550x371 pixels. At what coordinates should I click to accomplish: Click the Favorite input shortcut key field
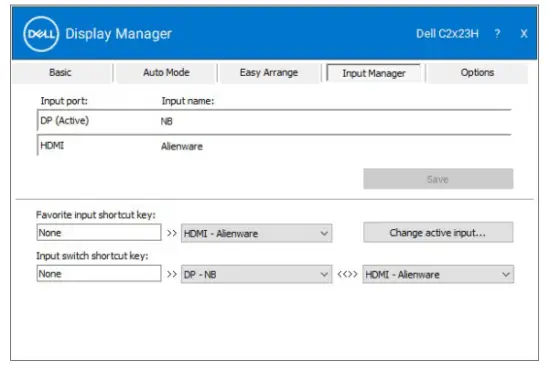99,233
